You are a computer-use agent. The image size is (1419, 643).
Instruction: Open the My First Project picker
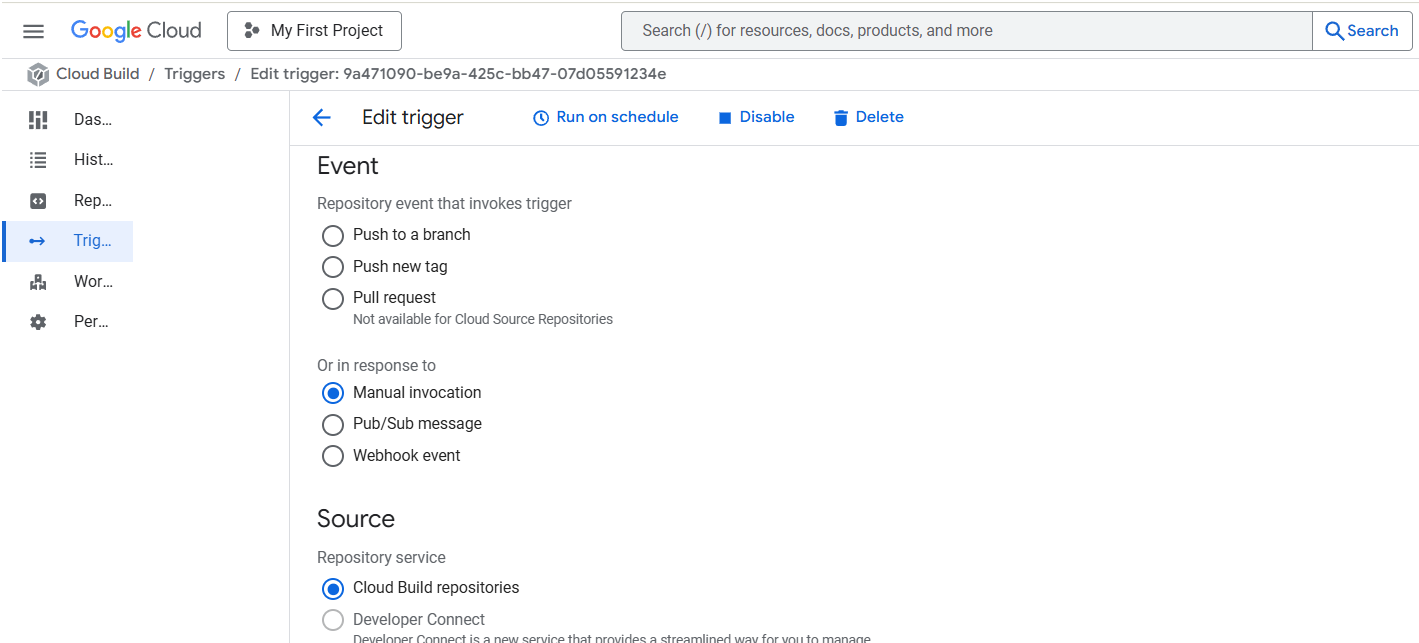[x=314, y=31]
